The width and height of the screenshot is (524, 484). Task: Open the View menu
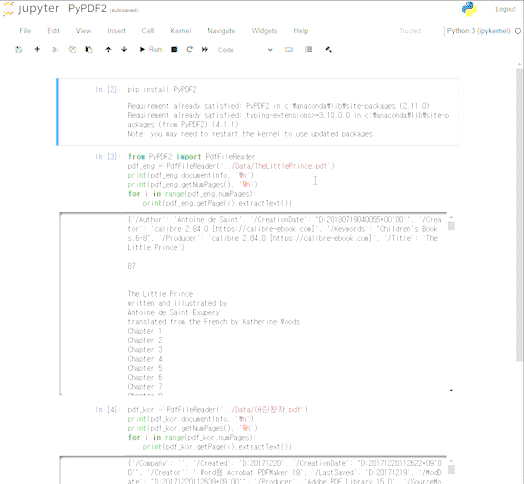[x=83, y=31]
